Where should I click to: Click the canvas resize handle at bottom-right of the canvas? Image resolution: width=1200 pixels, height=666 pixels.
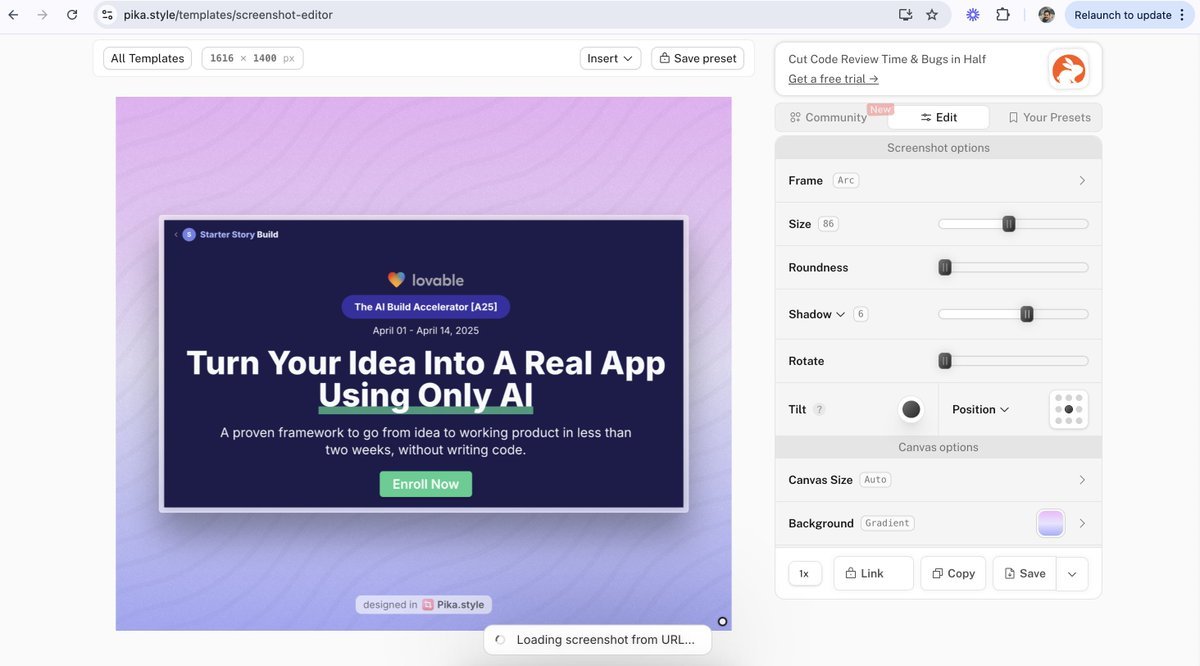point(722,622)
